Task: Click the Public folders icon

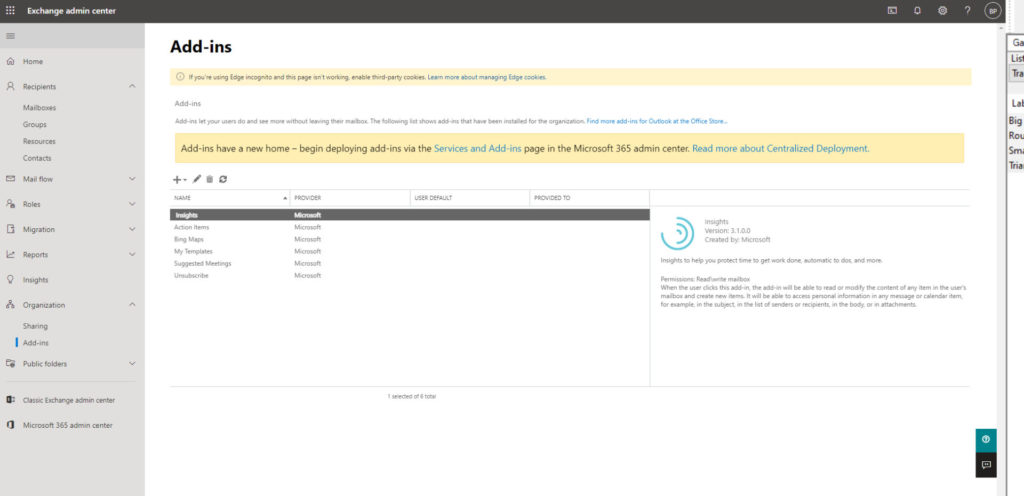Action: coord(10,364)
